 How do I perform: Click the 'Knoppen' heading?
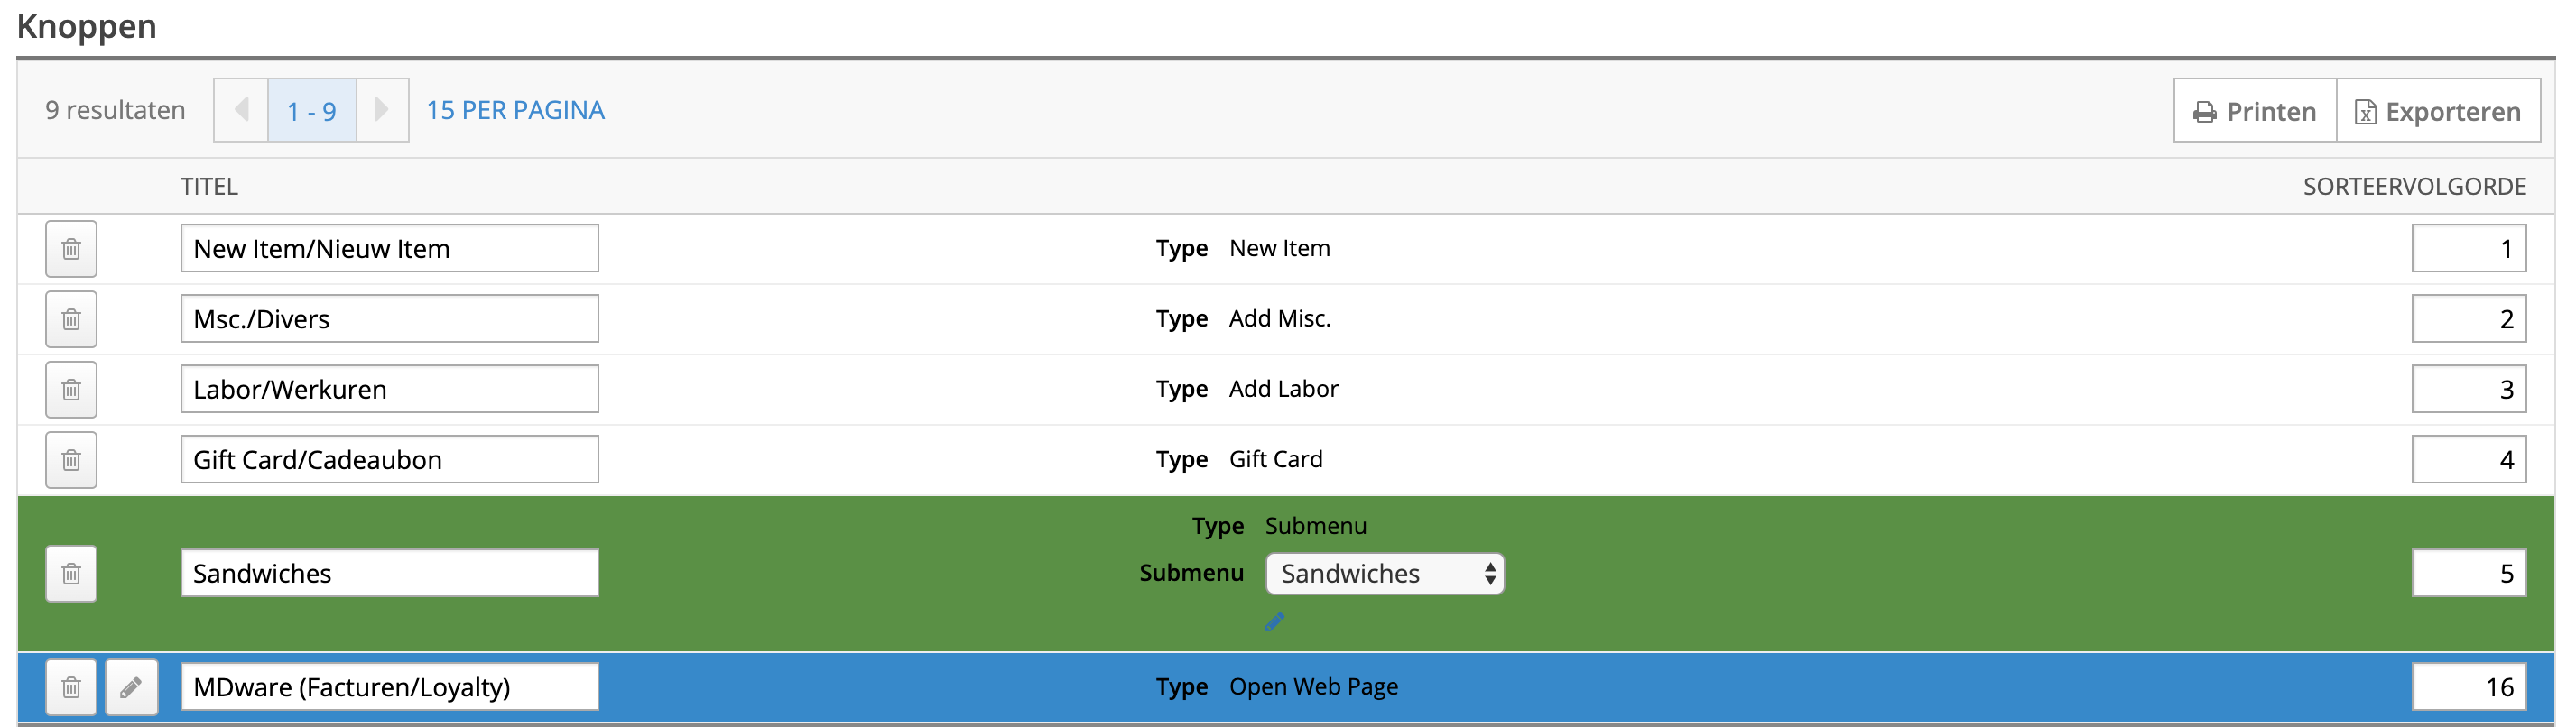[x=87, y=26]
